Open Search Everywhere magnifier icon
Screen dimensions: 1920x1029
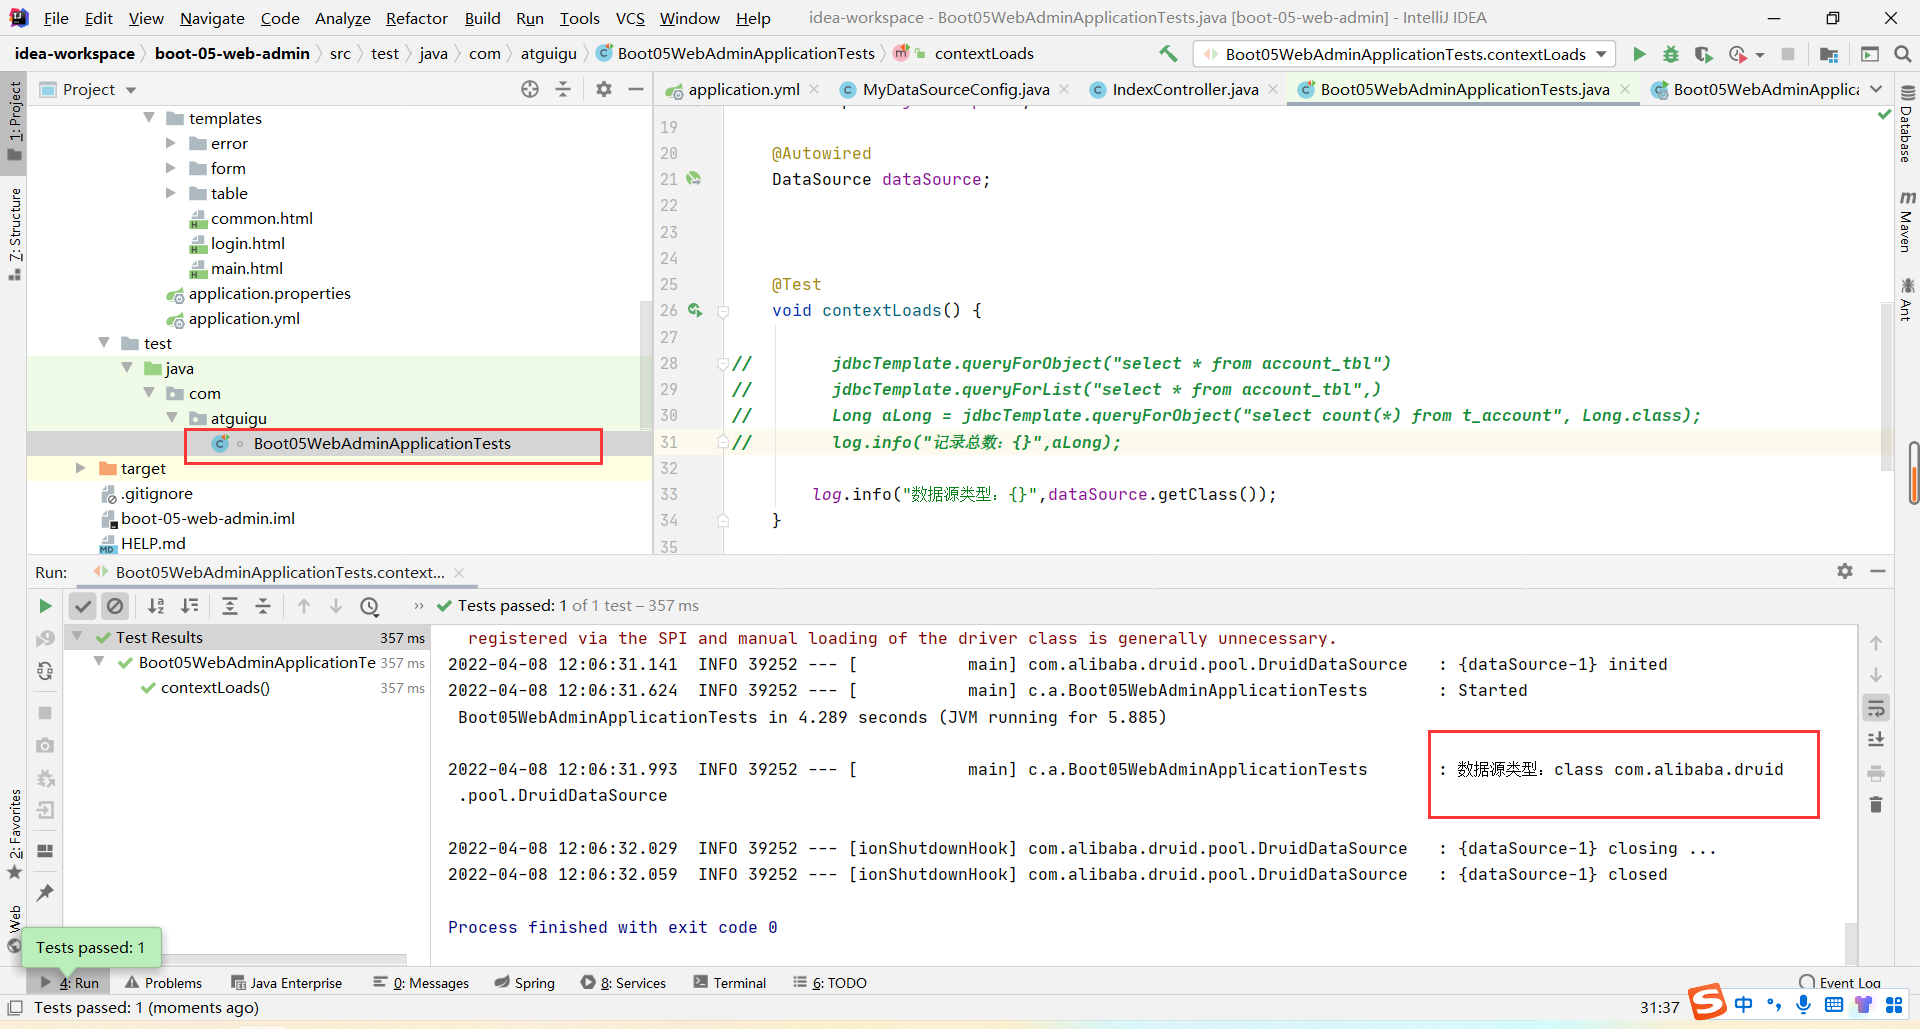tap(1903, 54)
